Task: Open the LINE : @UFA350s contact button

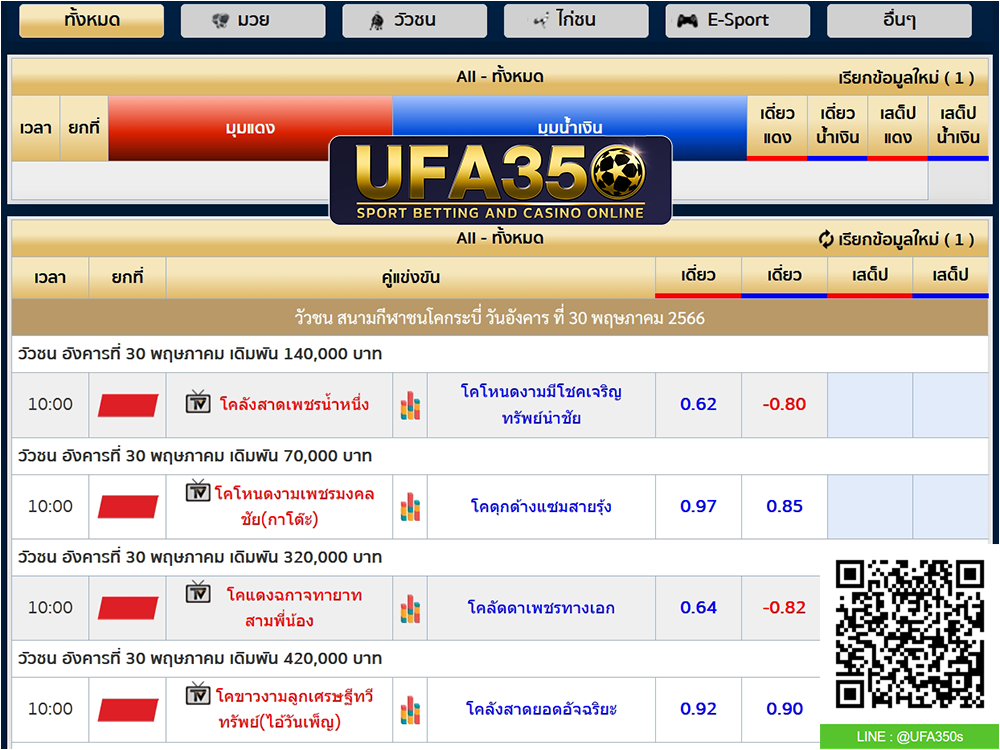Action: [x=909, y=737]
